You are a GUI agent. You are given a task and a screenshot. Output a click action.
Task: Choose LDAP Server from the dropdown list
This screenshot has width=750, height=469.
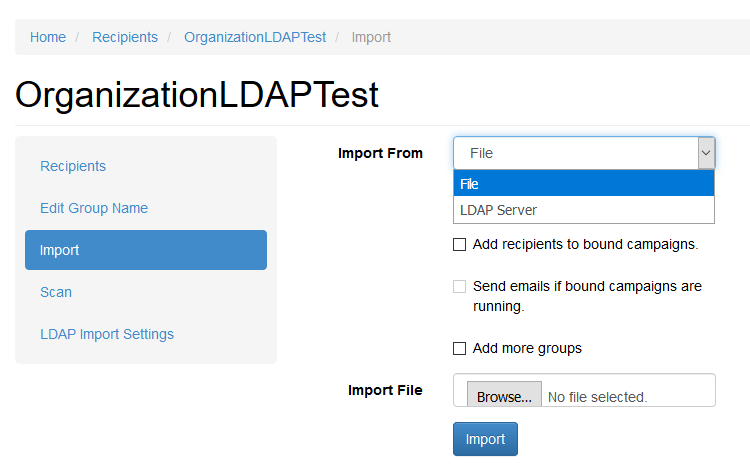click(584, 210)
